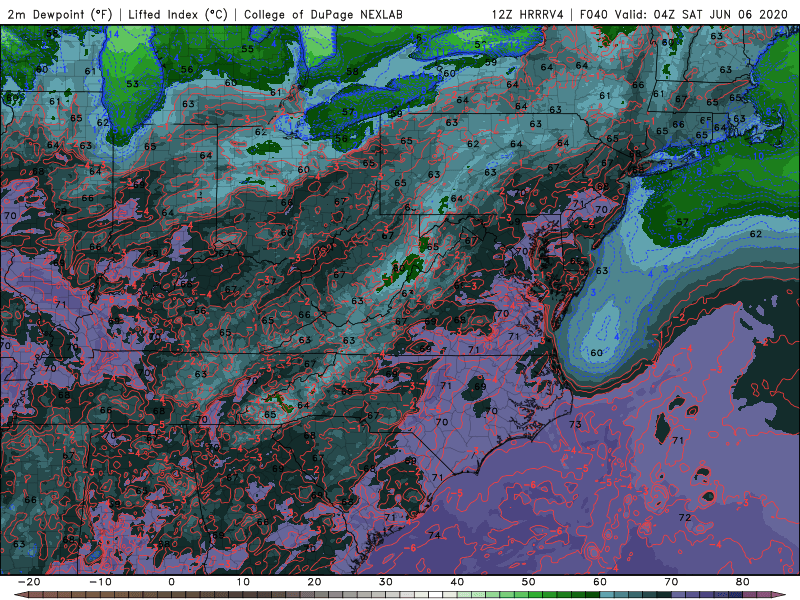This screenshot has width=800, height=600.
Task: Click the '60' color bar label
Action: pos(600,582)
